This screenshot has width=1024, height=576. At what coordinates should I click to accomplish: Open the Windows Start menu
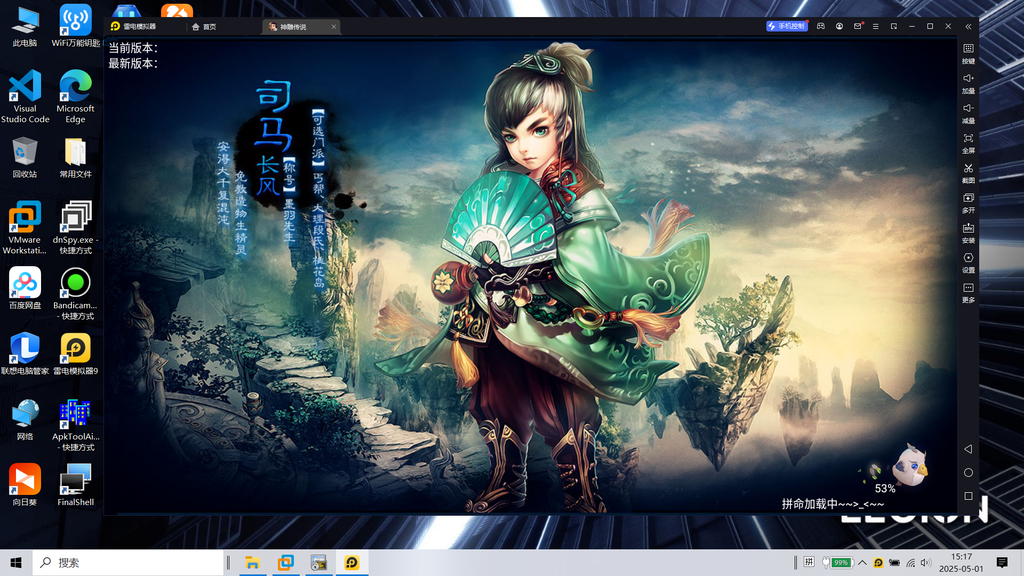click(x=16, y=562)
